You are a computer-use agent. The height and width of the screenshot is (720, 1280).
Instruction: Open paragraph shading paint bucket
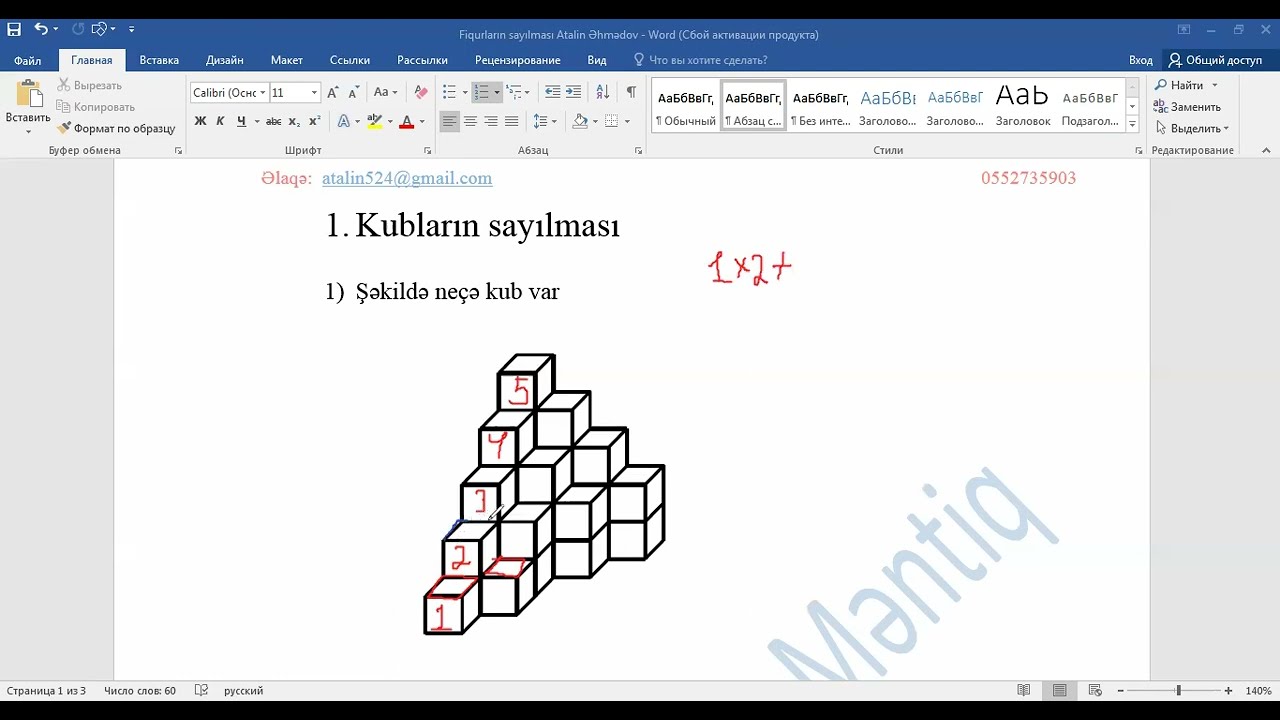pyautogui.click(x=580, y=121)
